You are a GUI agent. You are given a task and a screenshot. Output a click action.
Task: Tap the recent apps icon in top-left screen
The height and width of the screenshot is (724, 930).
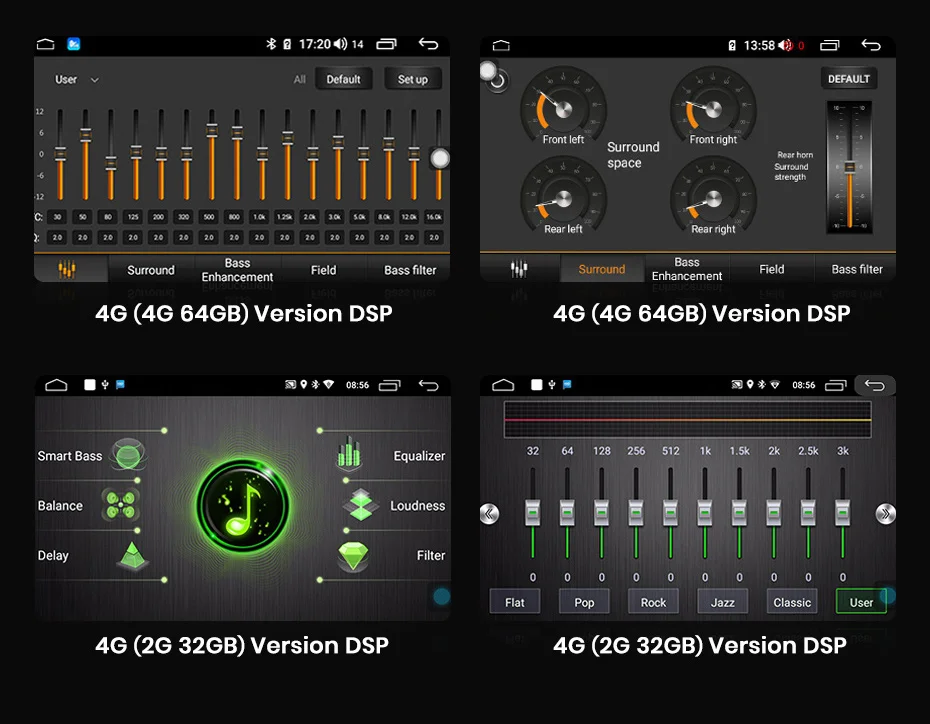[386, 43]
